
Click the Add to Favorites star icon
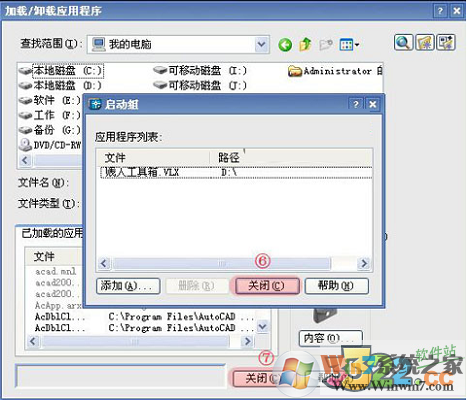click(425, 43)
